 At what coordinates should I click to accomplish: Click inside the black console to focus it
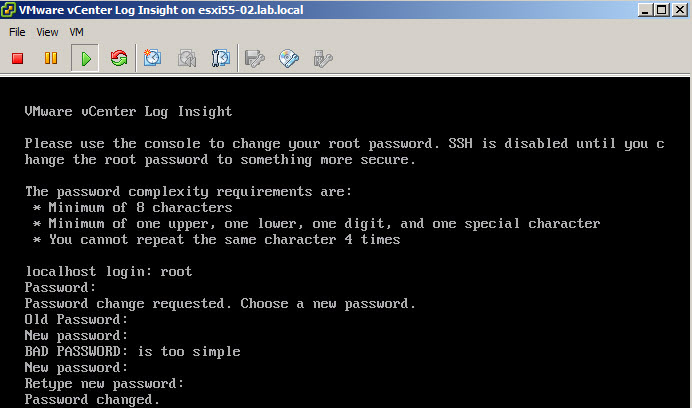345,243
